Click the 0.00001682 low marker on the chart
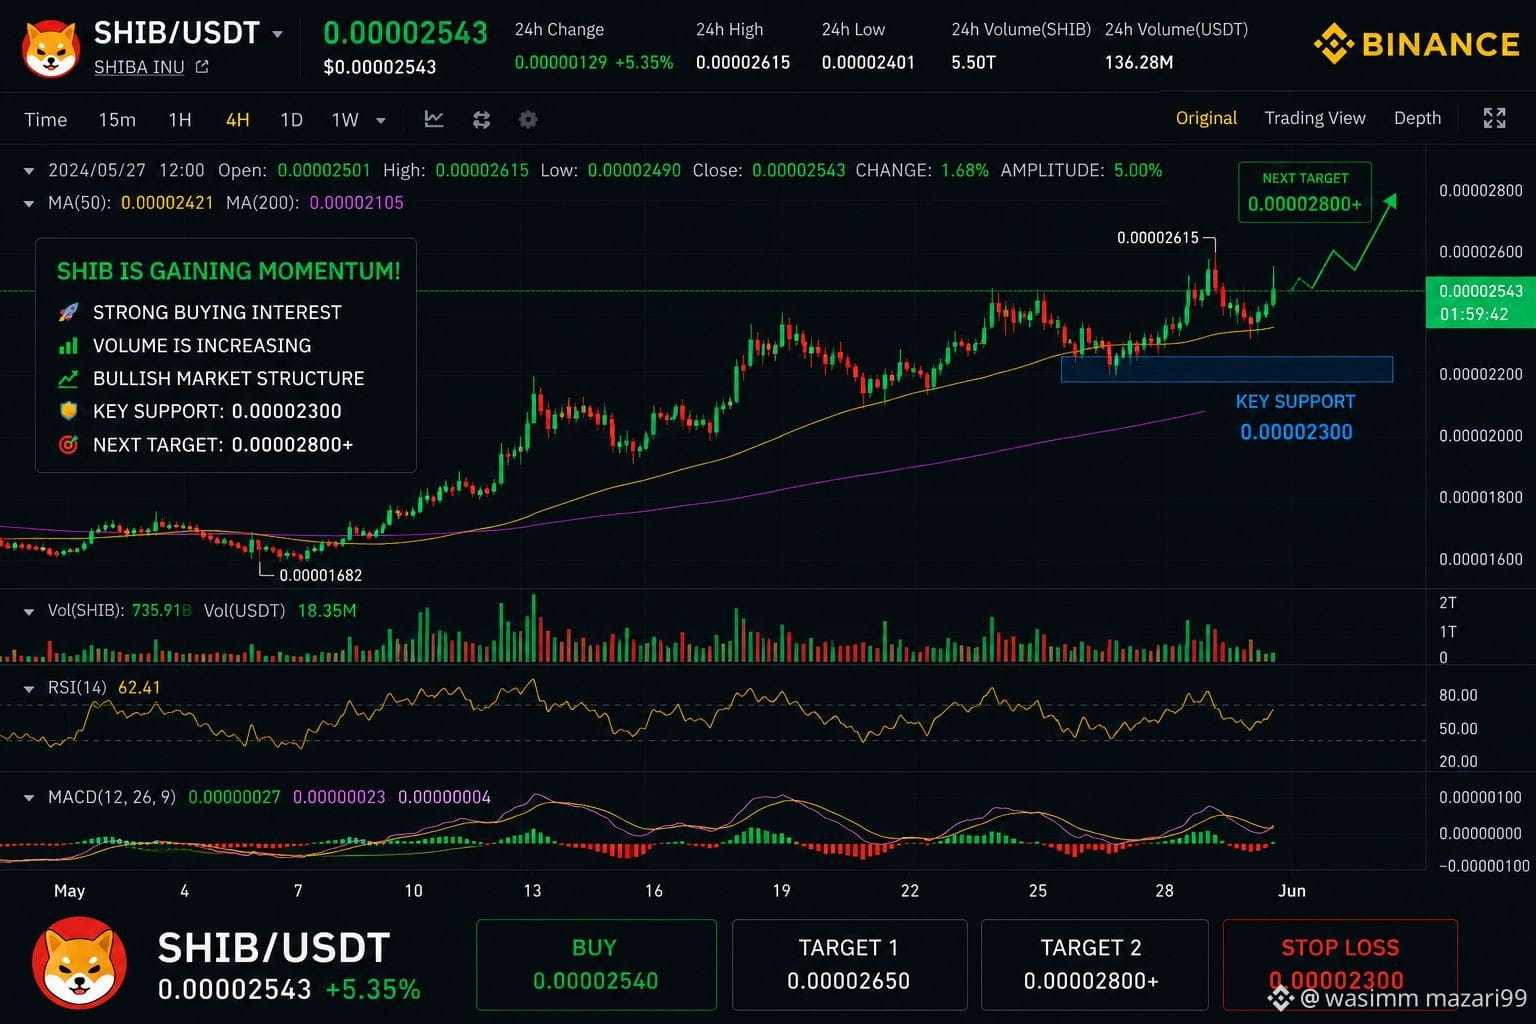The image size is (1536, 1024). 321,575
